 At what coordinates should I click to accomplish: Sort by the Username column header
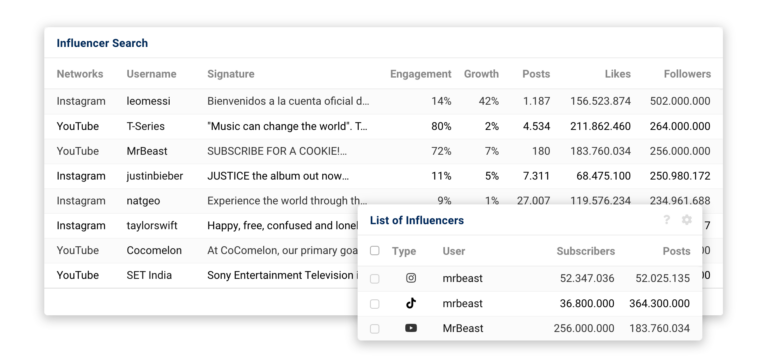(x=151, y=74)
